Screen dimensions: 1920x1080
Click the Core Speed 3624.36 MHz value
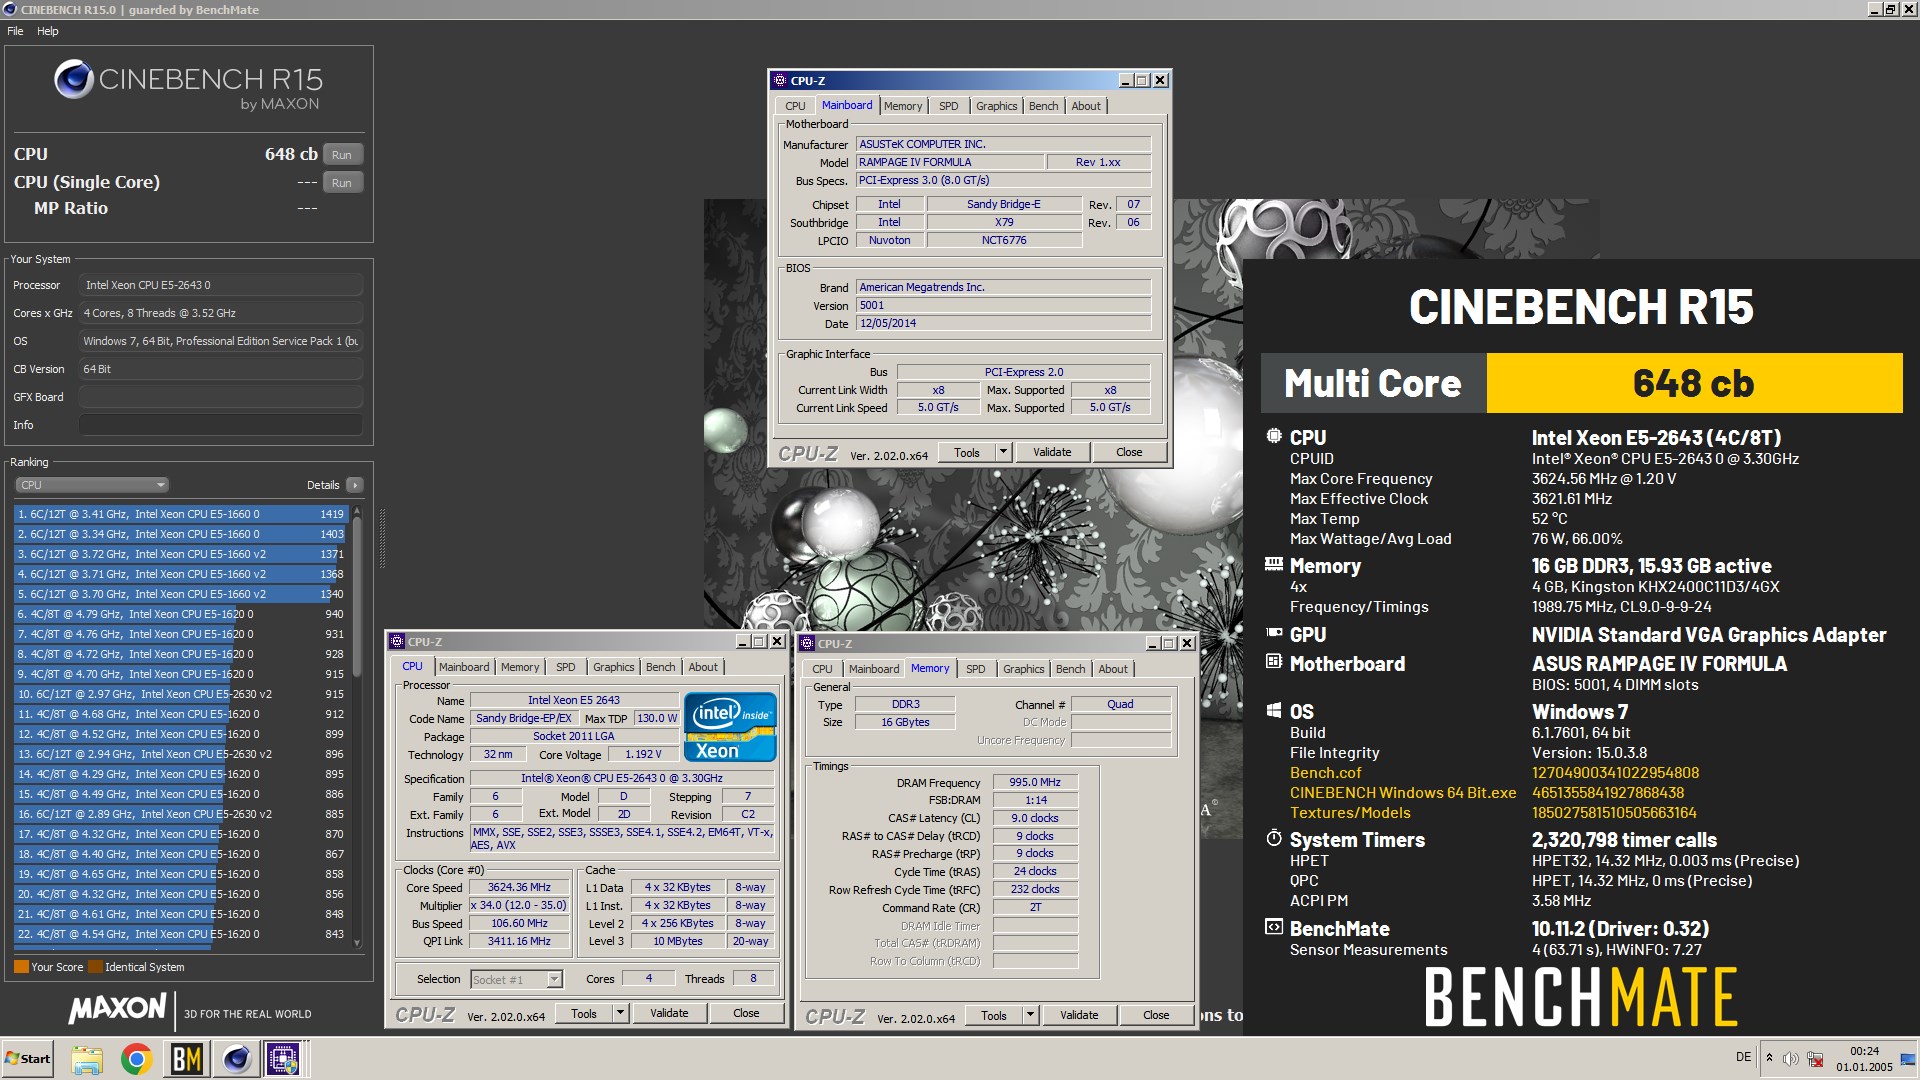coord(519,888)
